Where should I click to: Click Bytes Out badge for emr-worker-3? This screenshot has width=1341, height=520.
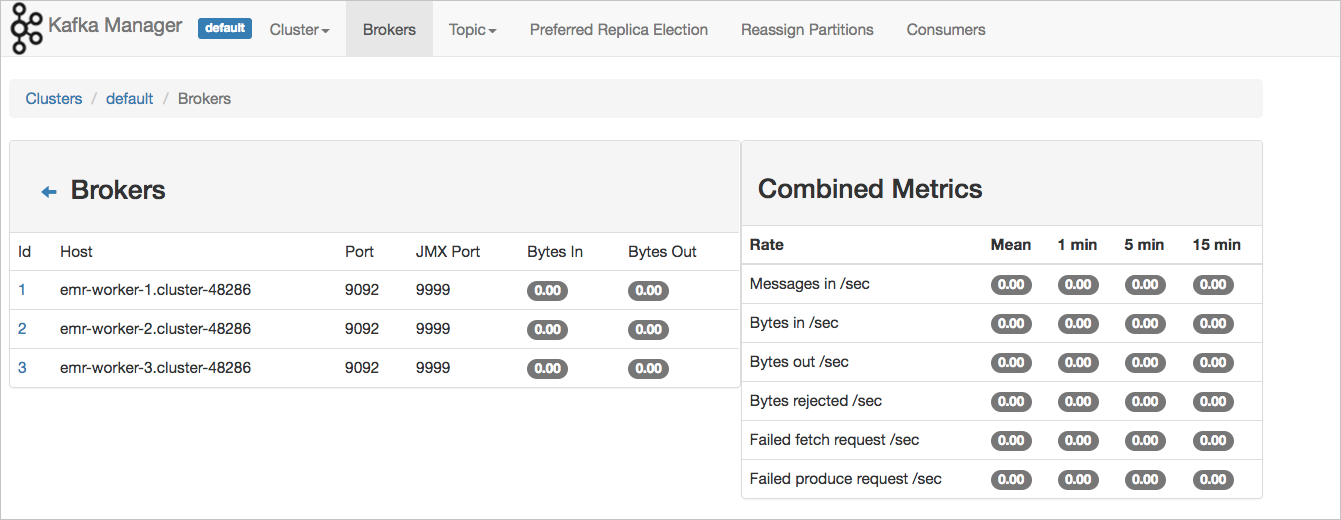[649, 369]
